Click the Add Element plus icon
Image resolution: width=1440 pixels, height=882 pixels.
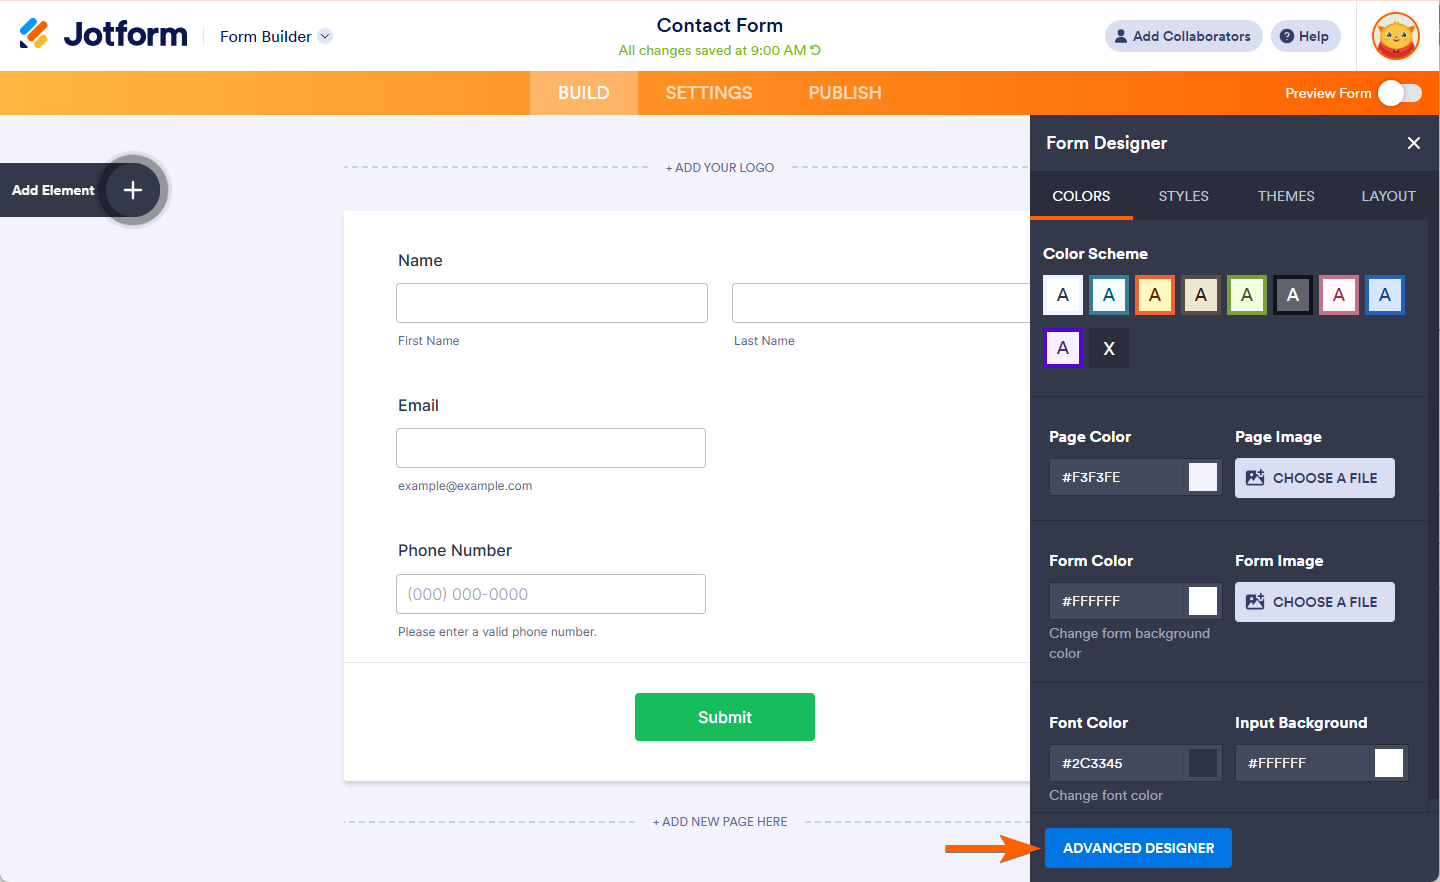[x=132, y=189]
